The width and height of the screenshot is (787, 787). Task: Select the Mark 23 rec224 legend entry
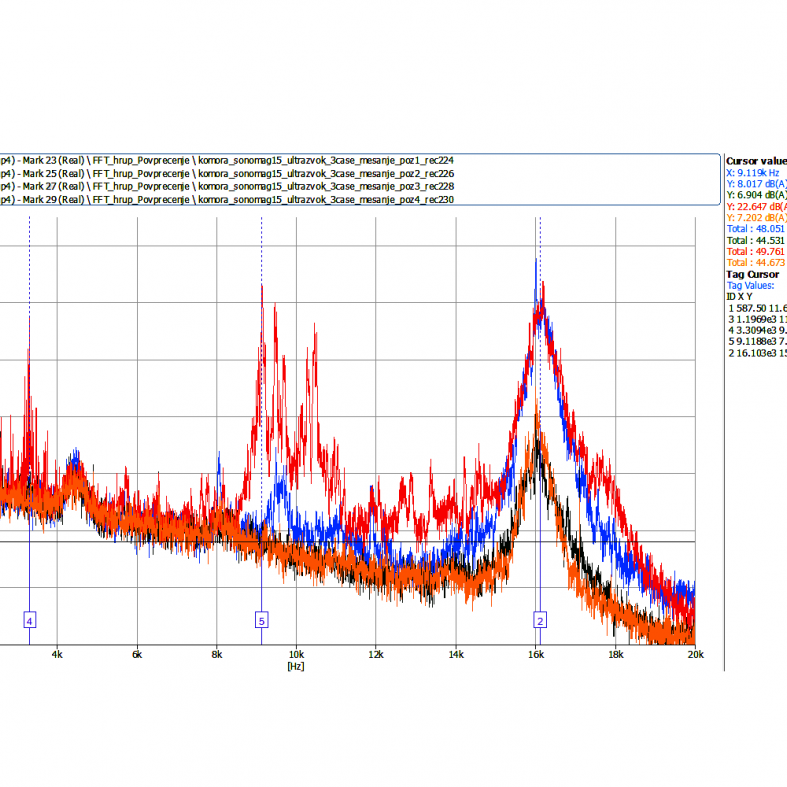coord(230,160)
